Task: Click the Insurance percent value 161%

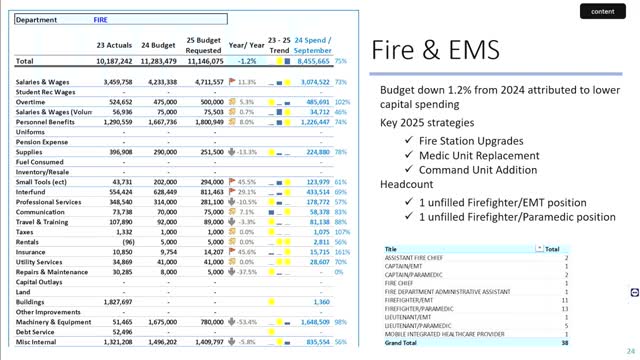Action: 342,252
